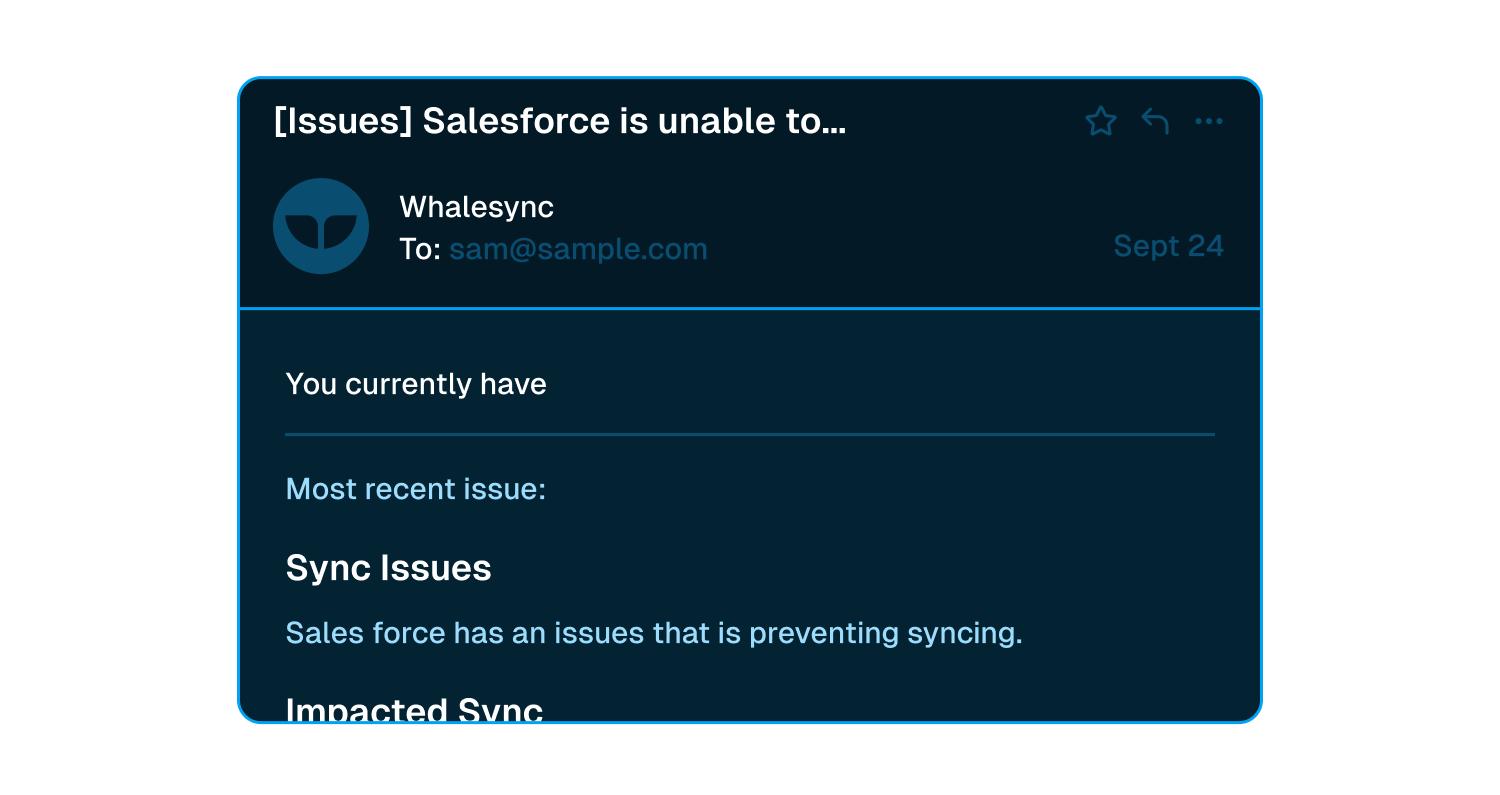Viewport: 1500px width, 795px height.
Task: Open the sam@sample.com recipient link
Action: (x=578, y=249)
